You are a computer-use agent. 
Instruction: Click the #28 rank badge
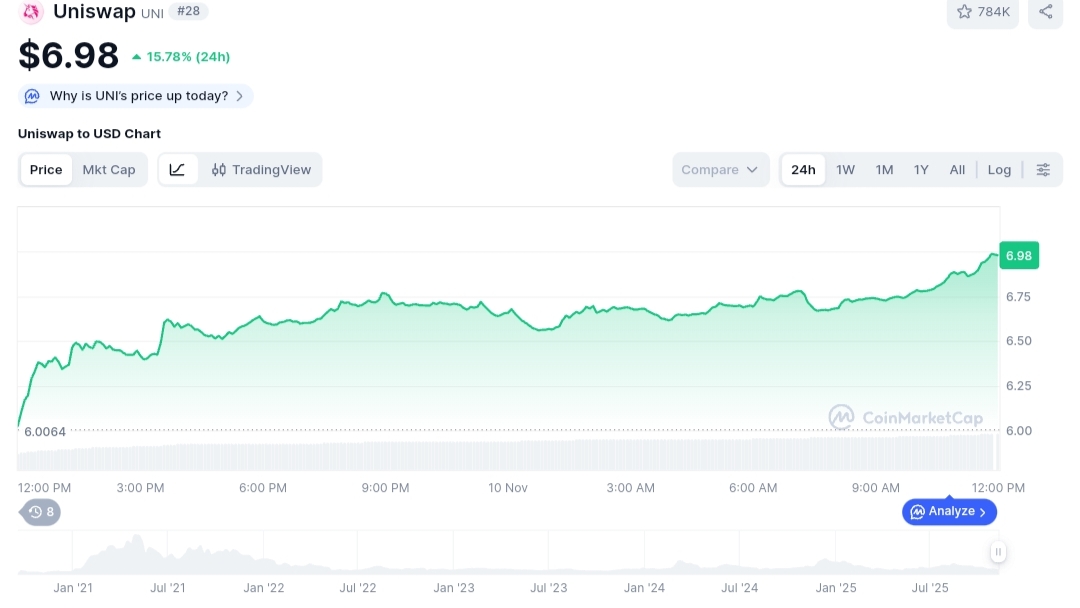tap(188, 11)
